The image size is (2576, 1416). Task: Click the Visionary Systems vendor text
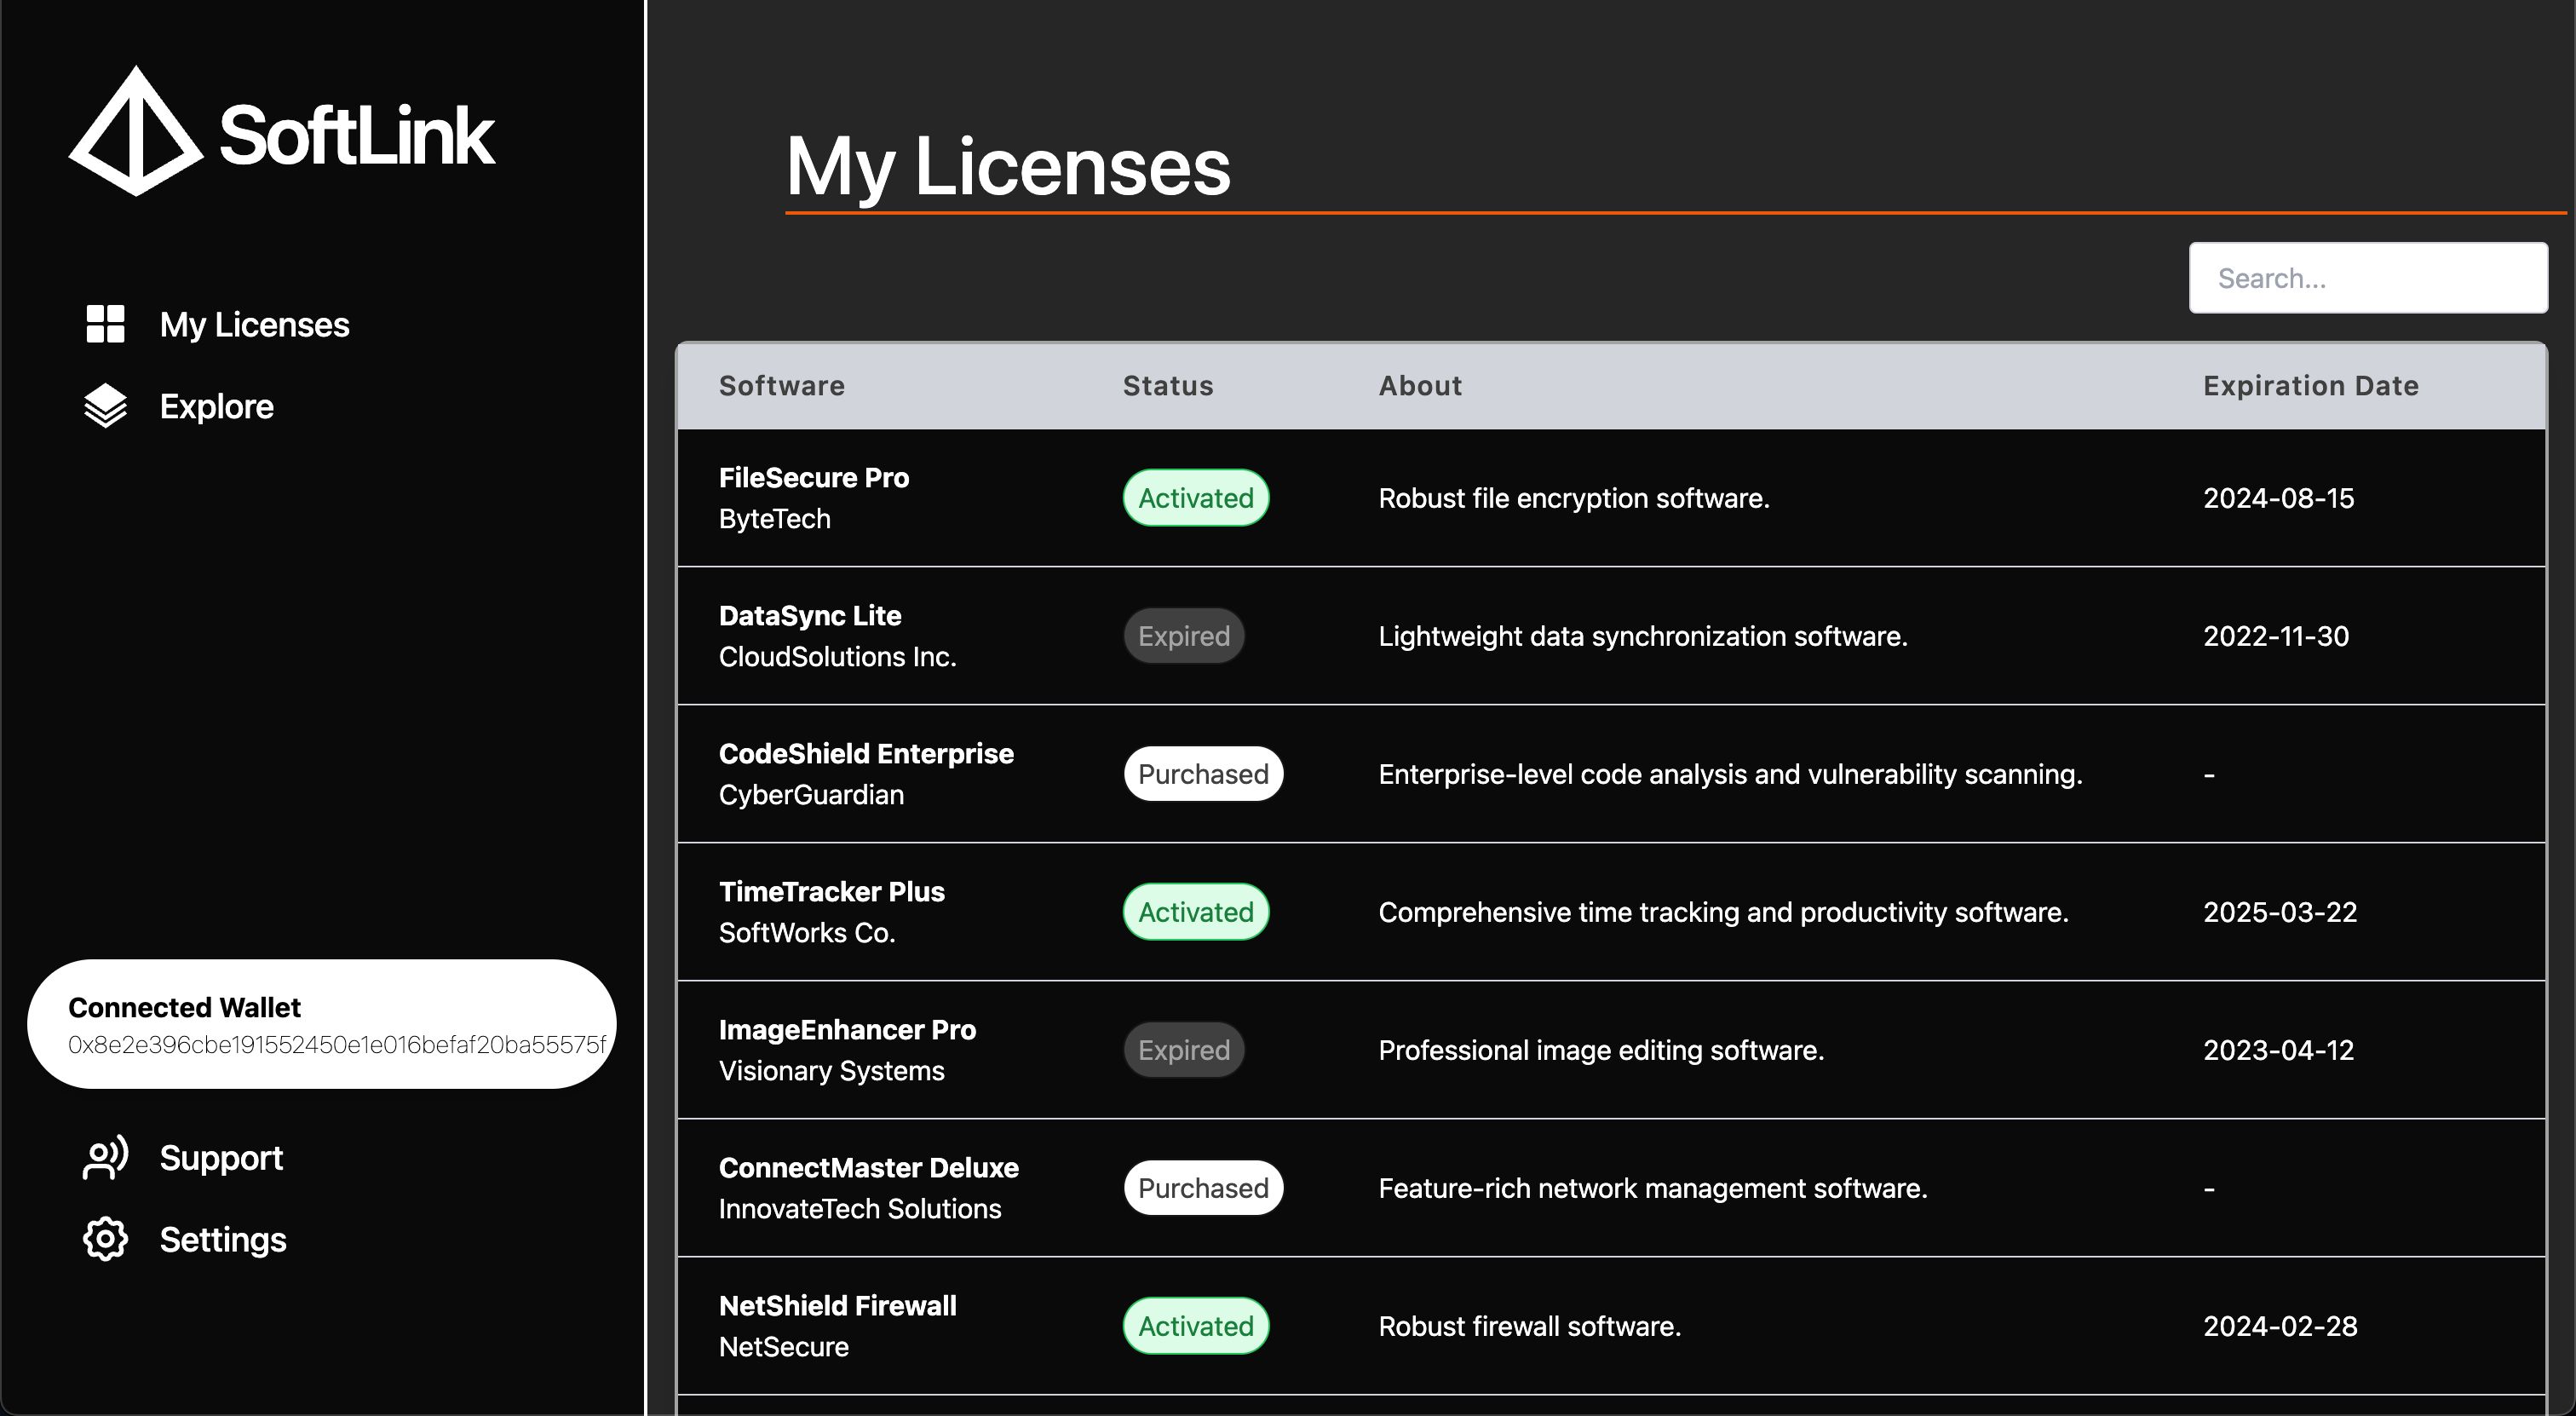(x=832, y=1071)
